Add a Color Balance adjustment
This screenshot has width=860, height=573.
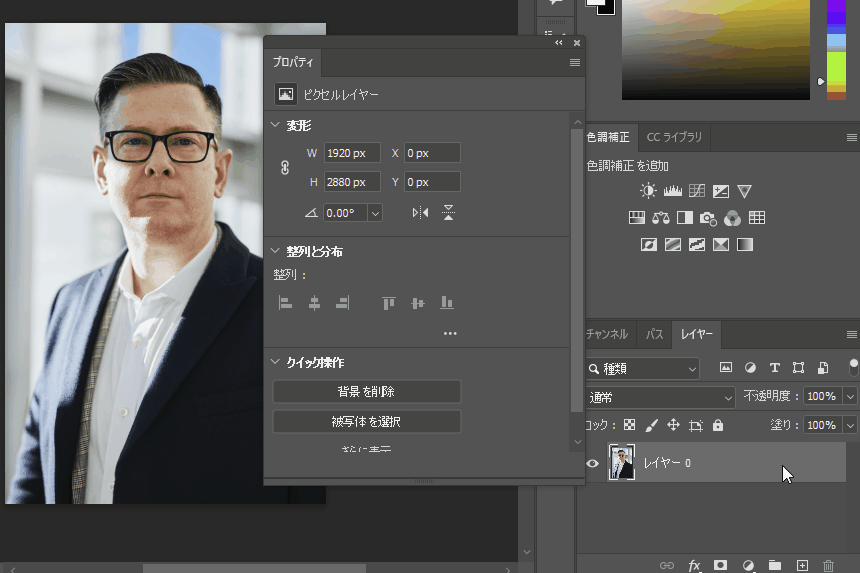click(x=661, y=218)
